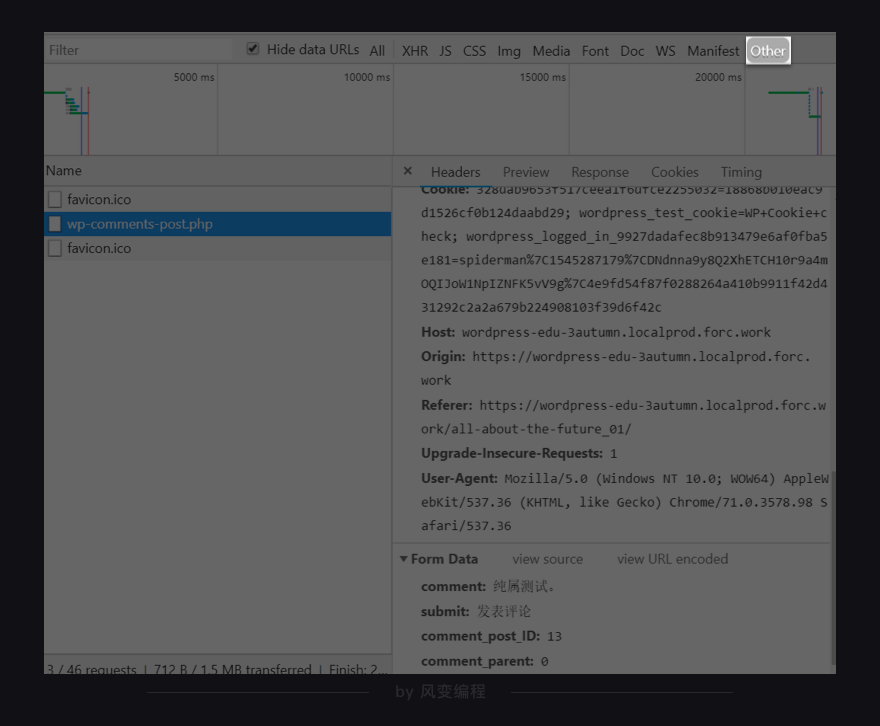Screen dimensions: 880x726
Task: Select the first favicon.ico request
Action: [218, 199]
